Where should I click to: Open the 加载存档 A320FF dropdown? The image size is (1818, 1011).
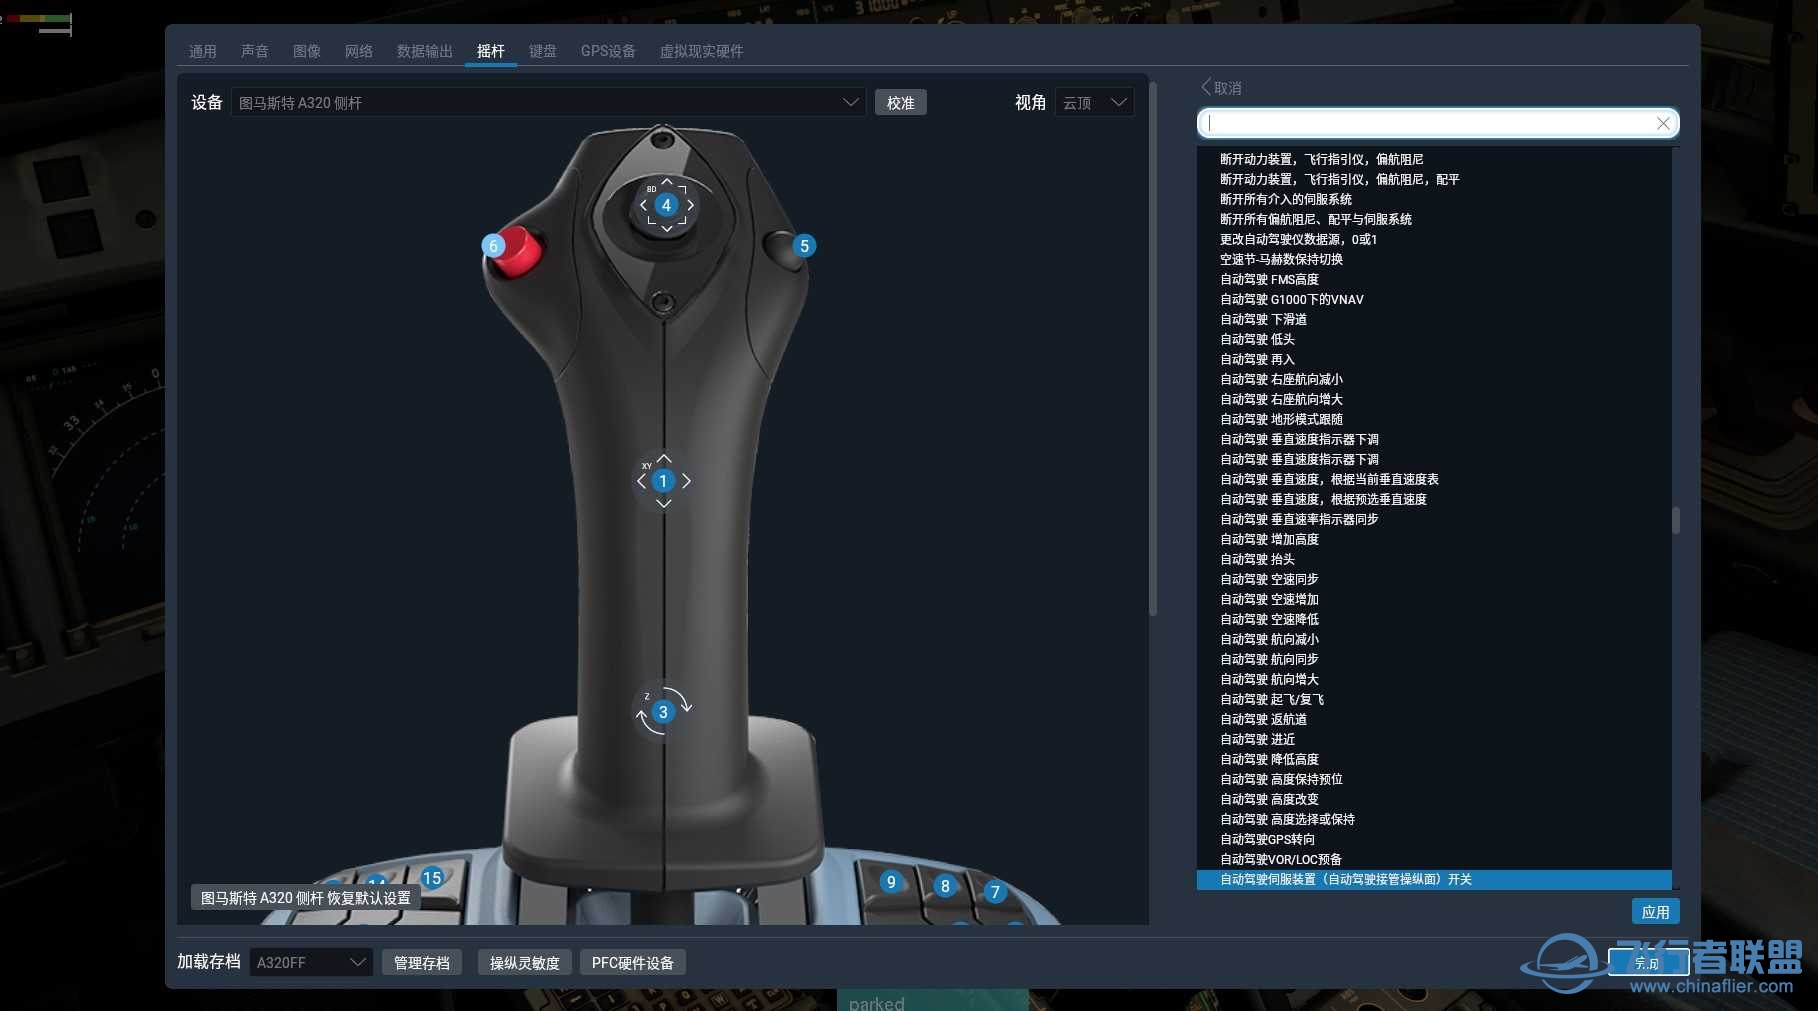tap(311, 962)
